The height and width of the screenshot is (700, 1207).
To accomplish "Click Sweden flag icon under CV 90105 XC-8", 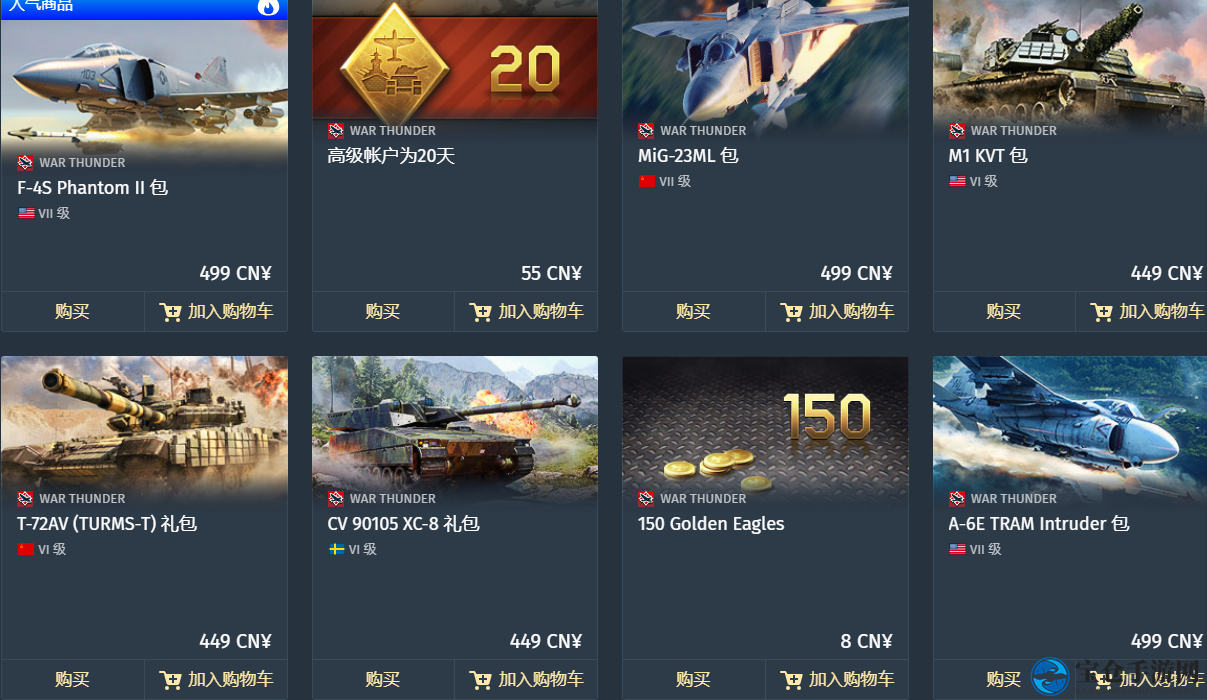I will [x=336, y=549].
